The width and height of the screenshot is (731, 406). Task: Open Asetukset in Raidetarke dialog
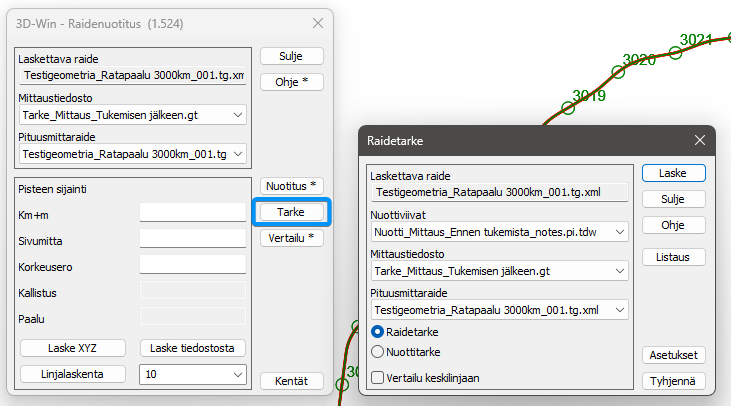674,355
